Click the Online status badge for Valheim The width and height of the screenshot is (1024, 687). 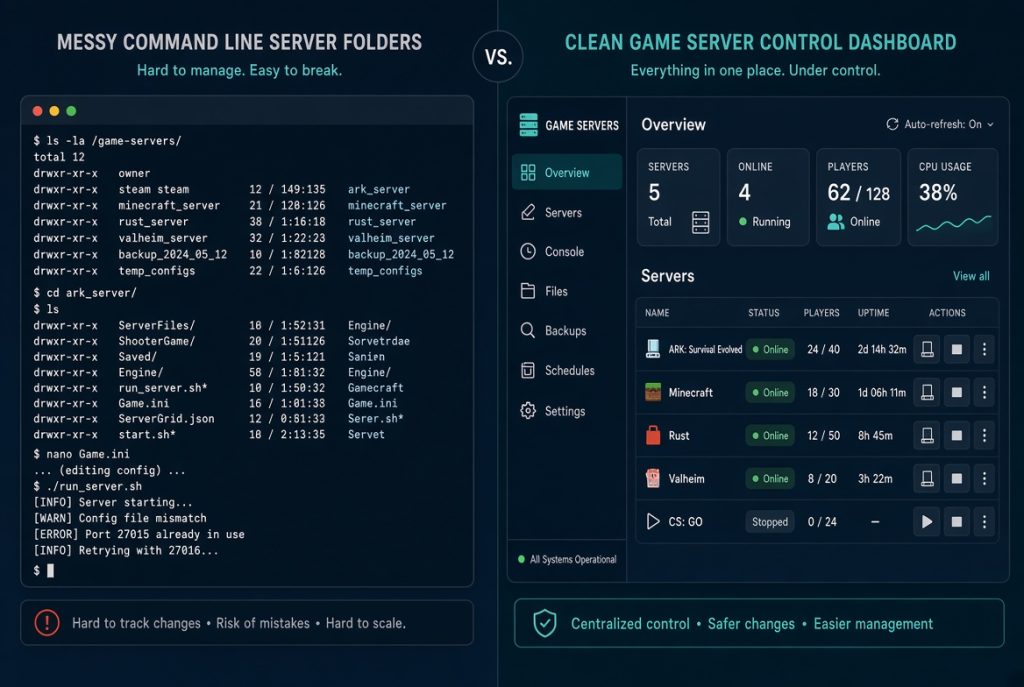770,479
